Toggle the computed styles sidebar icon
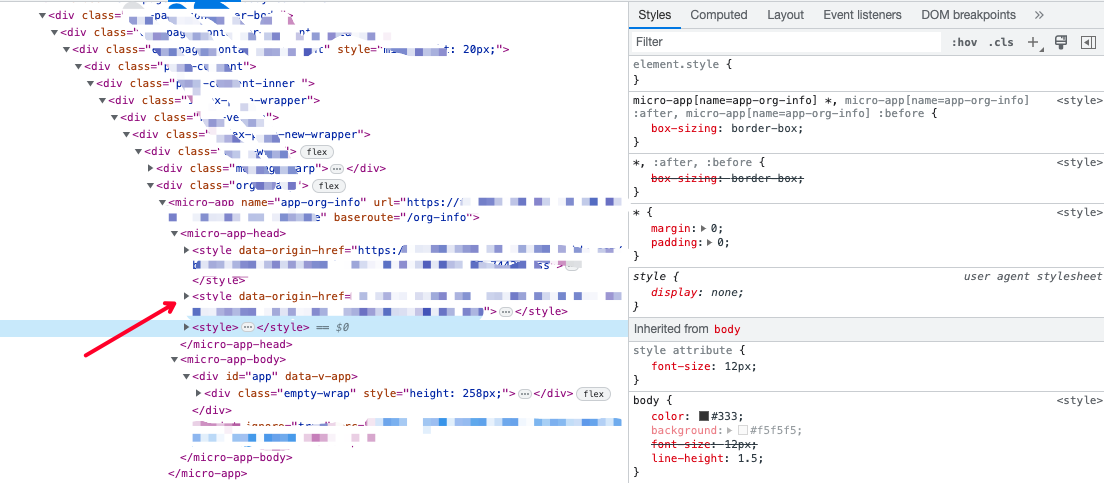 1089,42
